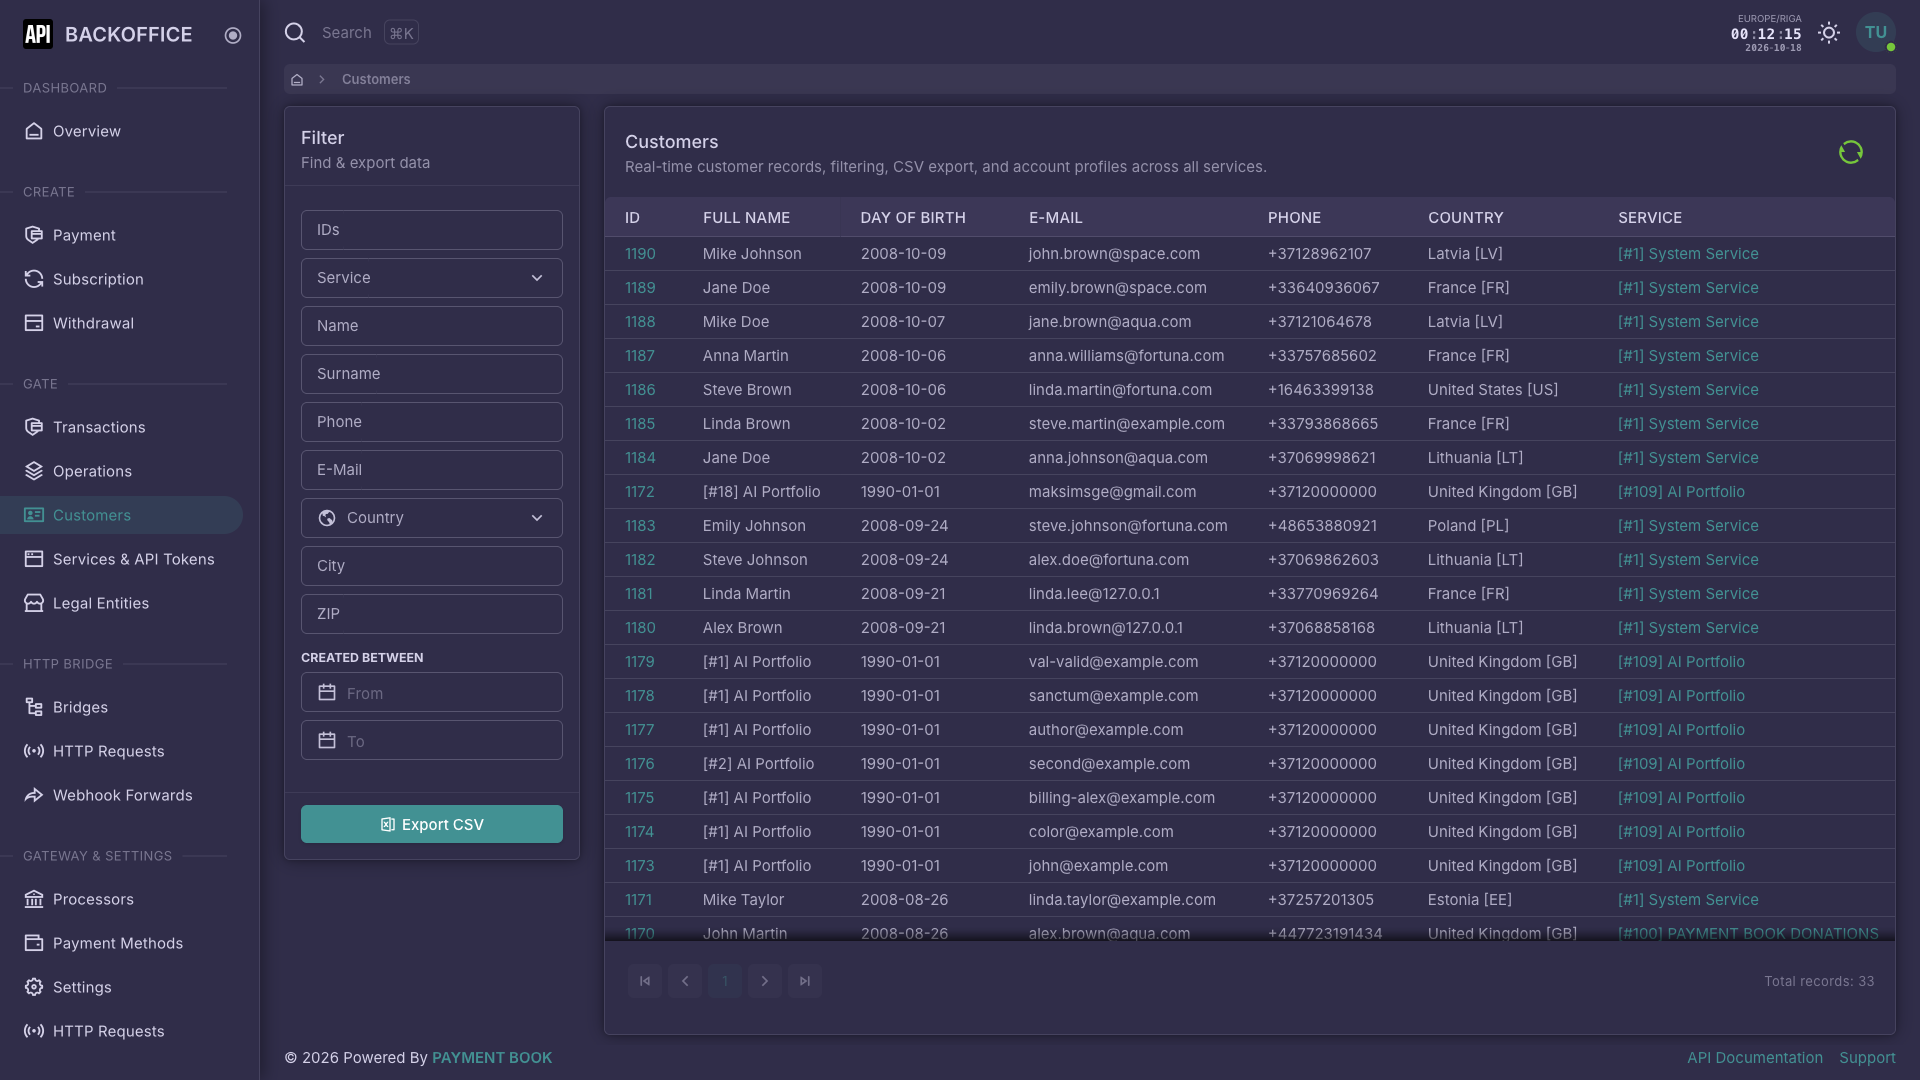Click the Customers breadcrumb text
1920x1080 pixels.
(376, 80)
